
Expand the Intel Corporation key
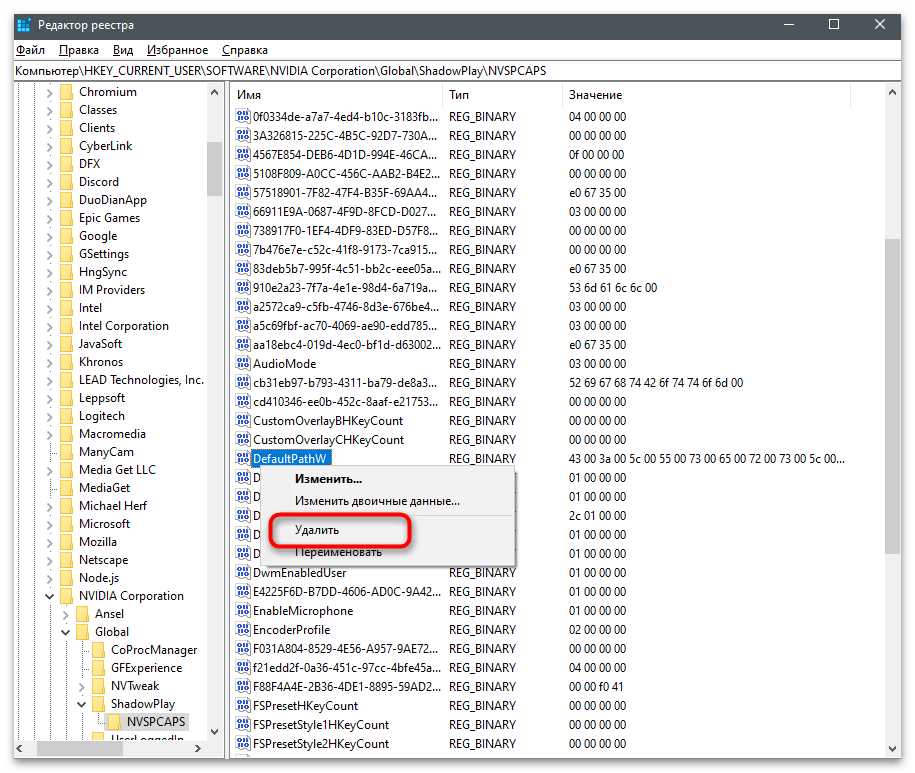50,326
